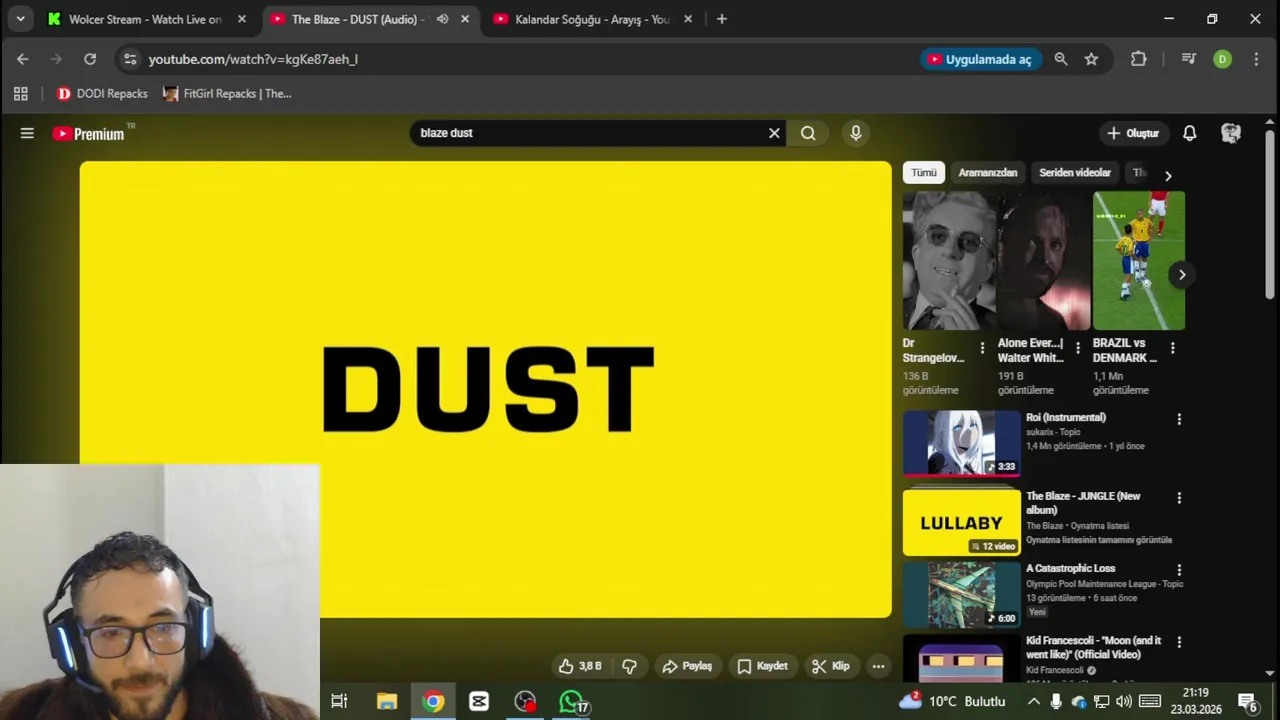Viewport: 1280px width, 720px height.
Task: Open The Blaze - JUNGLE album playlist title
Action: pos(1083,503)
